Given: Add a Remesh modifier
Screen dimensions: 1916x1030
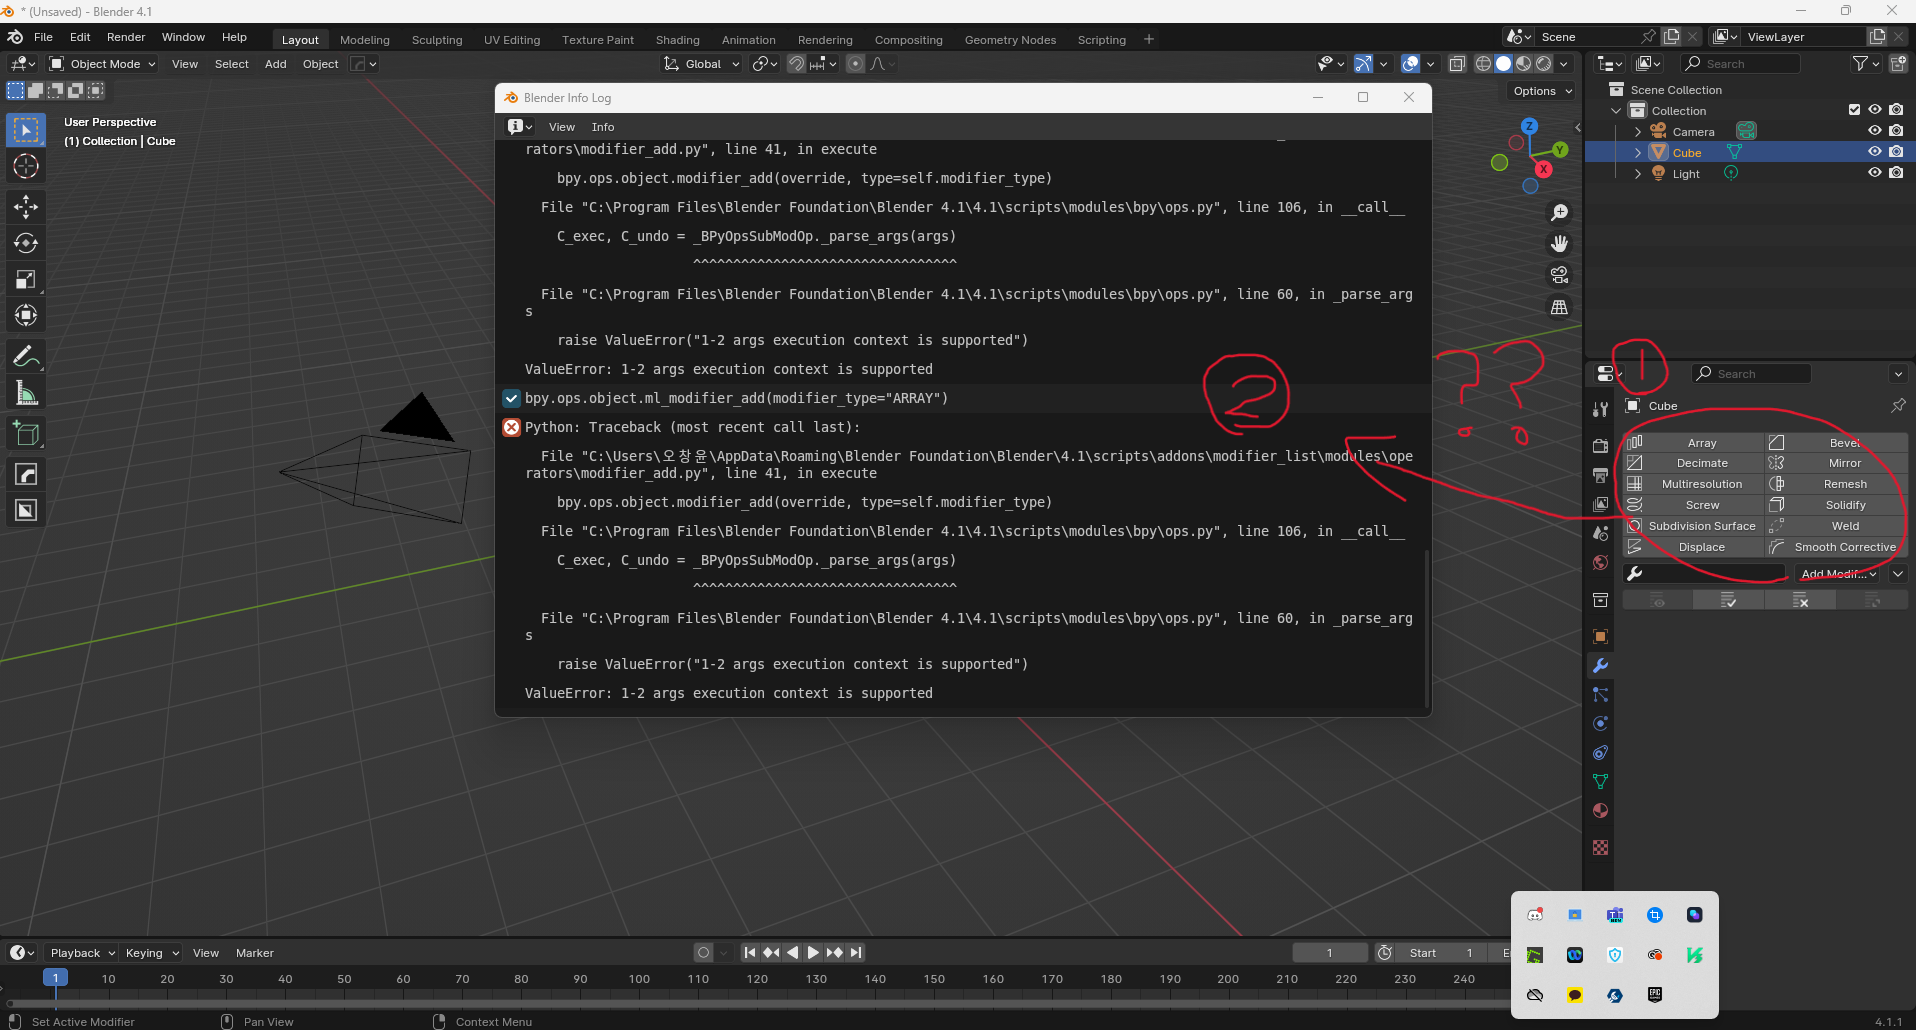Looking at the screenshot, I should [x=1836, y=484].
